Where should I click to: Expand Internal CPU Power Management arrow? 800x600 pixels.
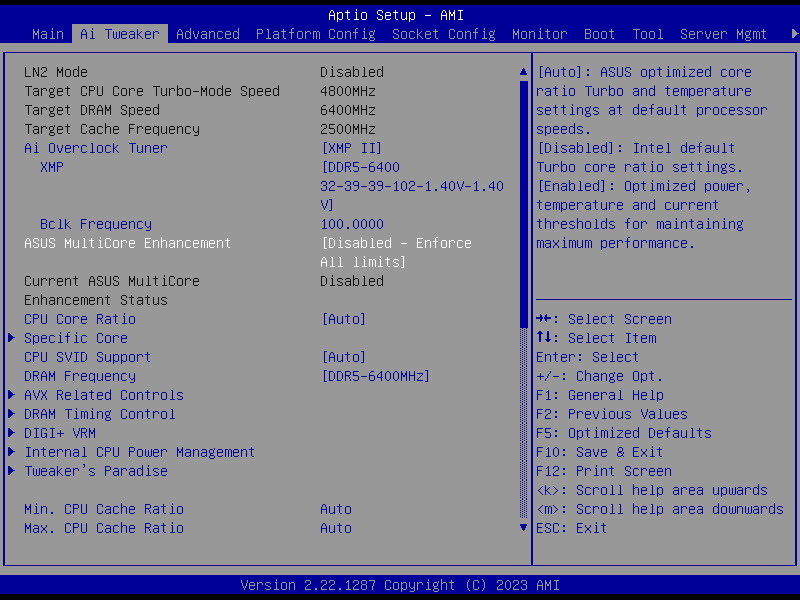(11, 452)
